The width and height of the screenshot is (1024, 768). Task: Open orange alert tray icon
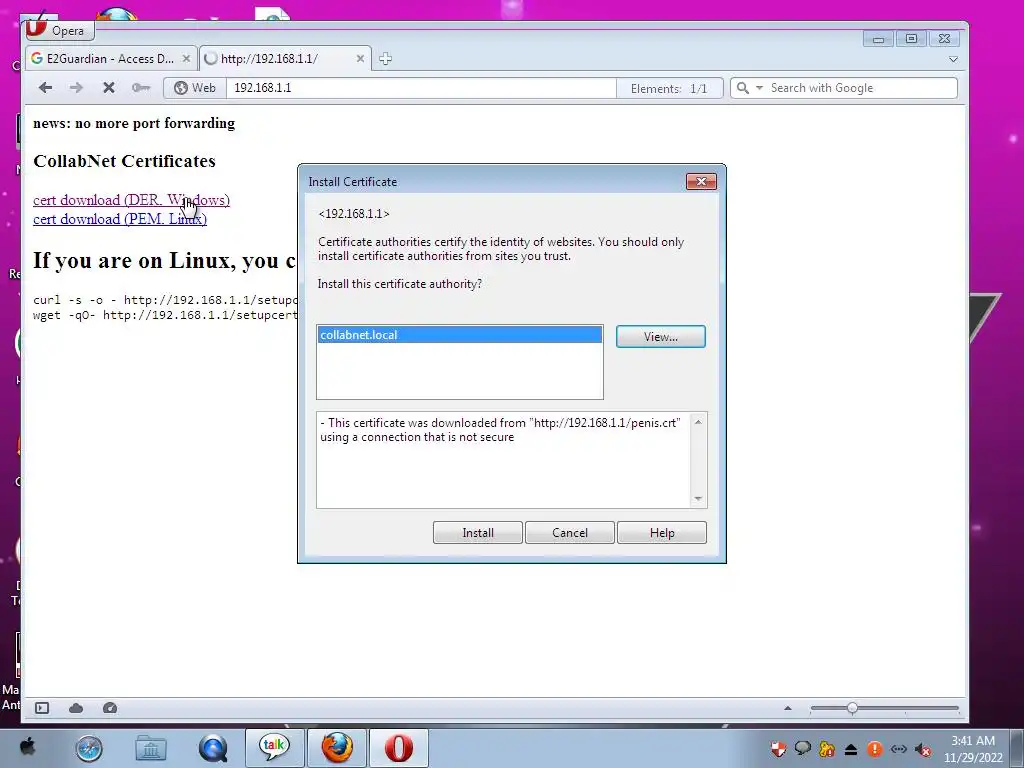pyautogui.click(x=875, y=748)
